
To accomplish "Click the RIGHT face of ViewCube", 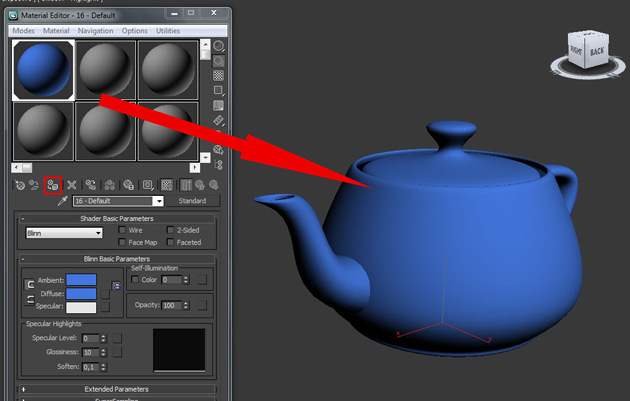I will [x=576, y=50].
